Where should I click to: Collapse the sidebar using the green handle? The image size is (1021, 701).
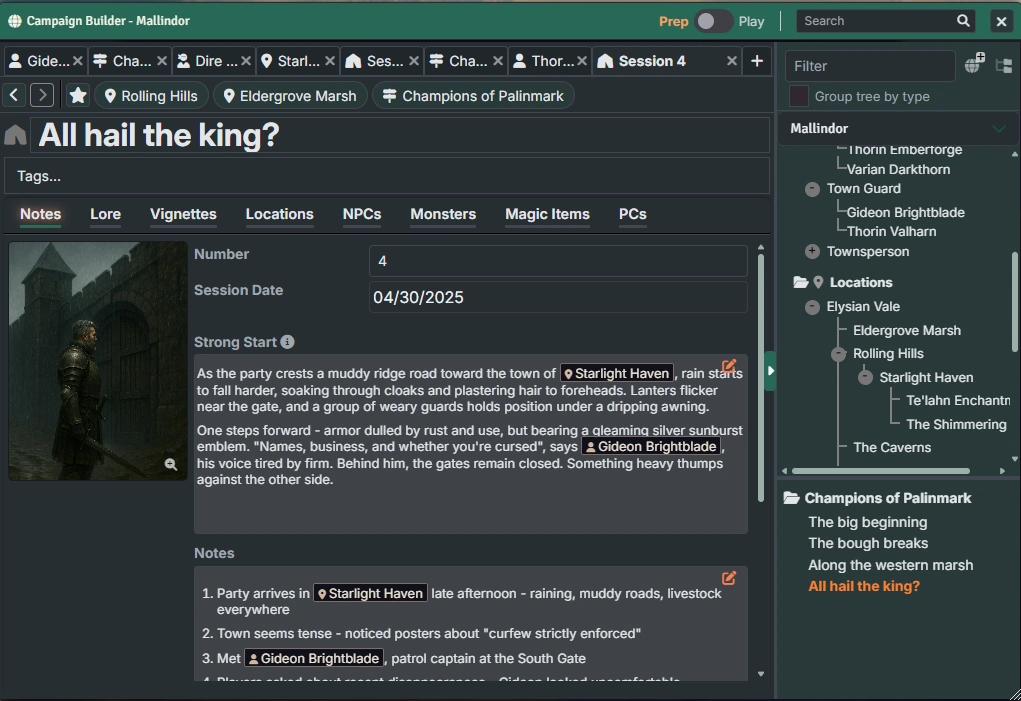point(770,371)
